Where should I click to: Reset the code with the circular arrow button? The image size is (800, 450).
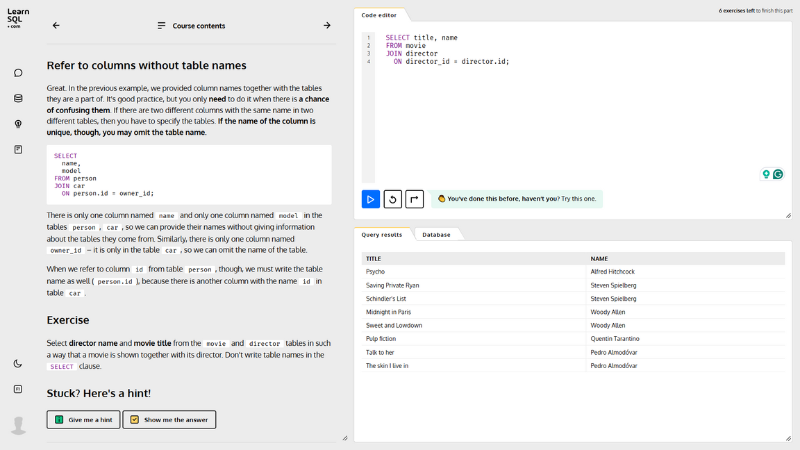click(x=392, y=199)
